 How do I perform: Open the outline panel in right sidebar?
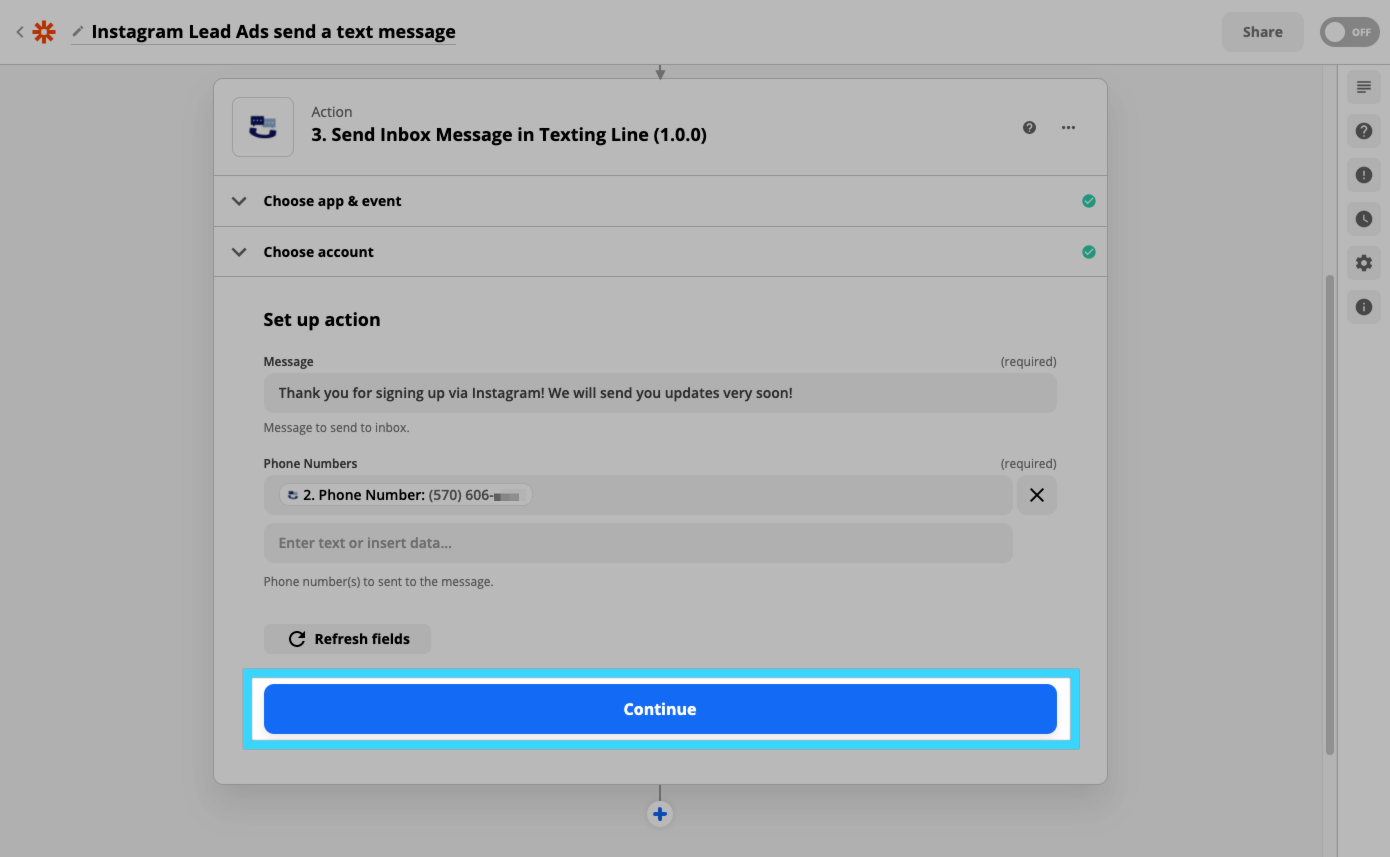tap(1364, 88)
